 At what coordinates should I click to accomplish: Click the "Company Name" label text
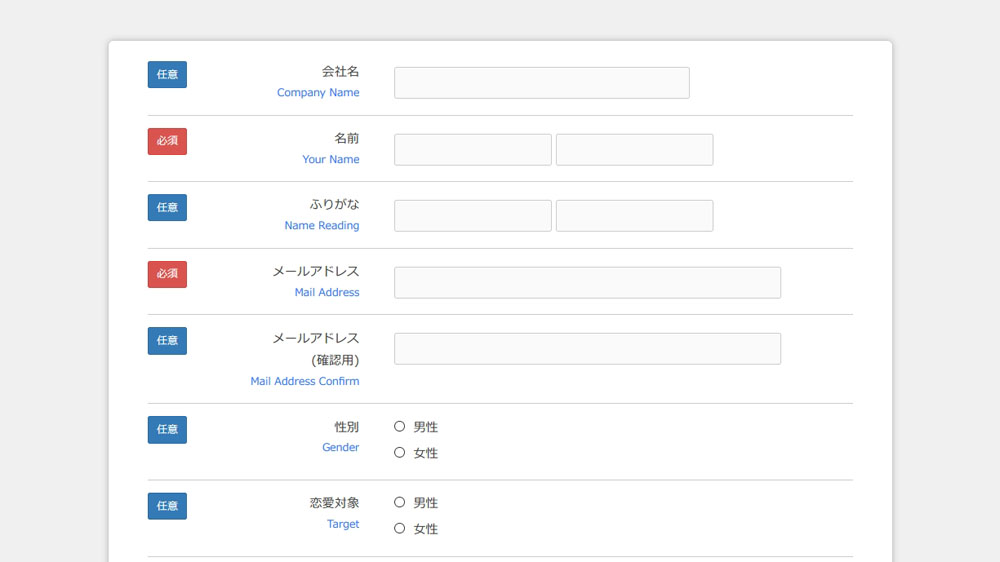[x=318, y=92]
